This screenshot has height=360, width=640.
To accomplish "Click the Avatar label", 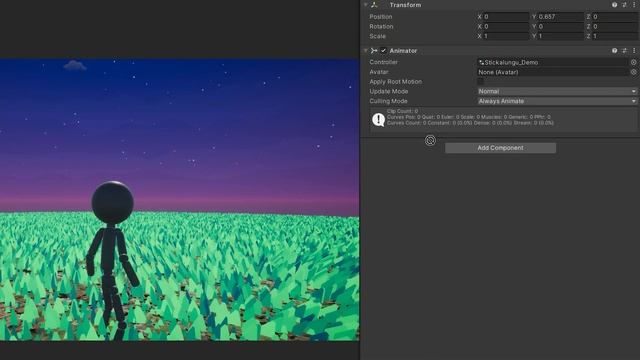I will [x=378, y=72].
